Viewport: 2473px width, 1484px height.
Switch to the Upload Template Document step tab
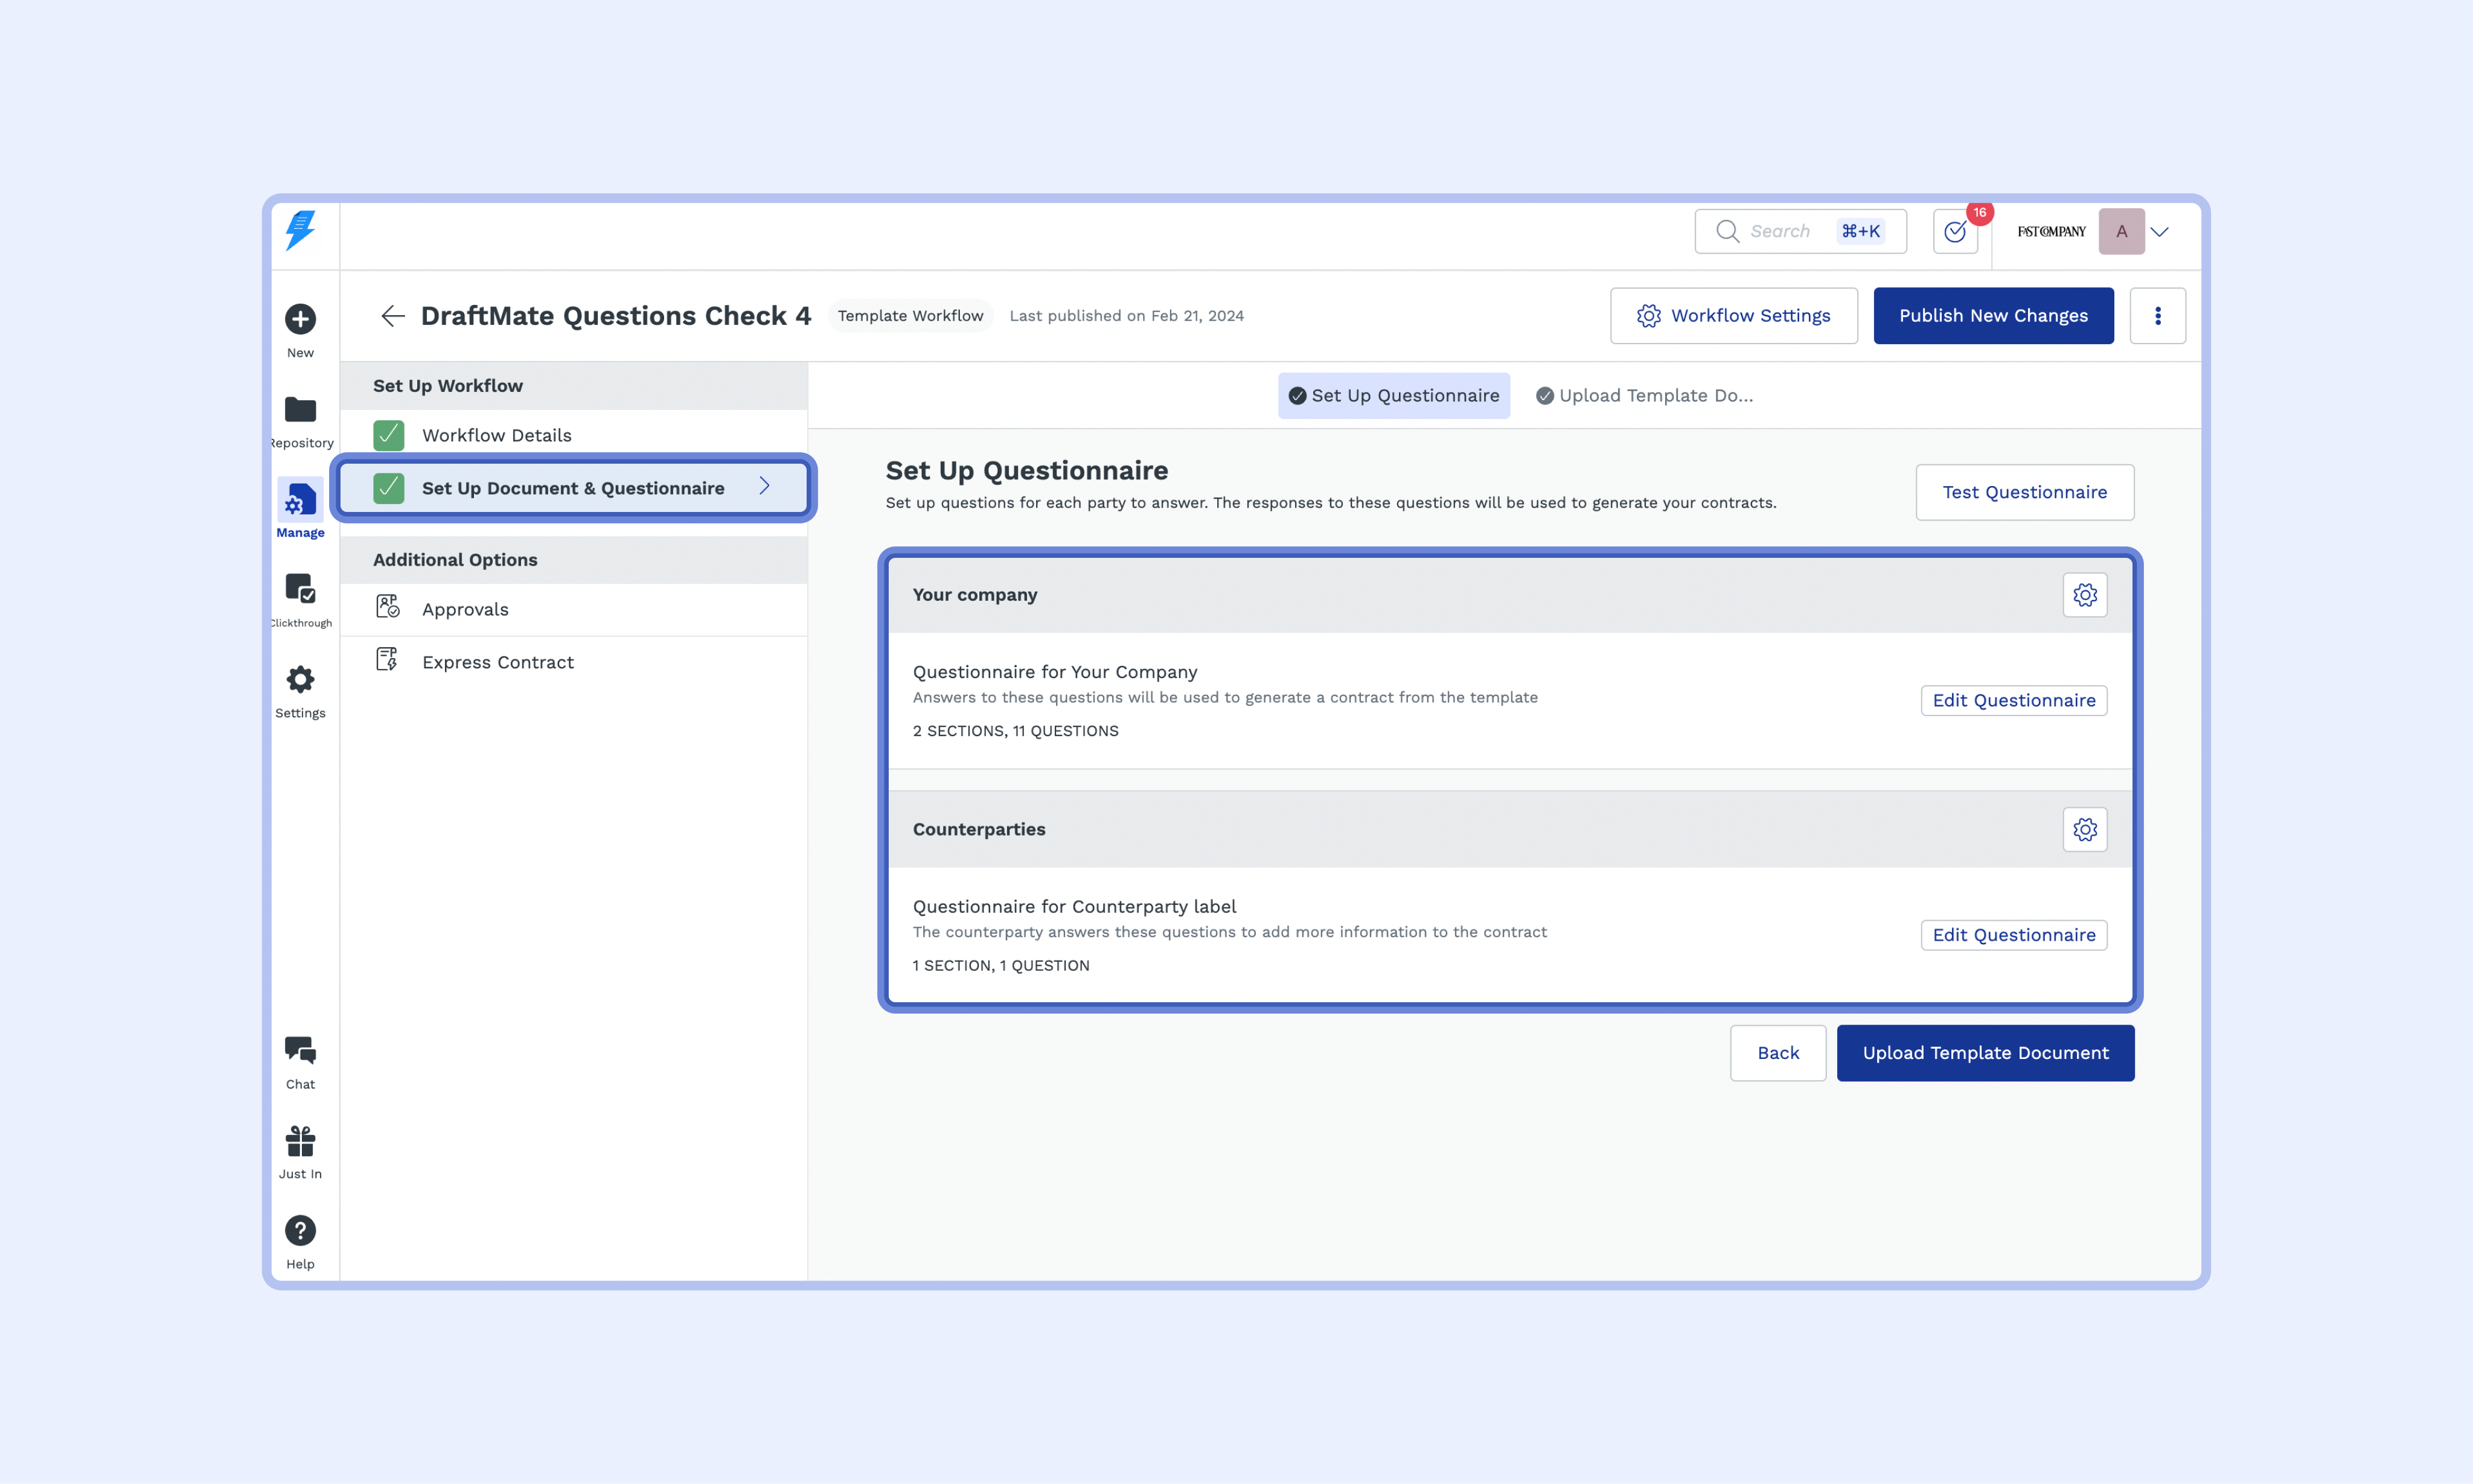pyautogui.click(x=1645, y=396)
